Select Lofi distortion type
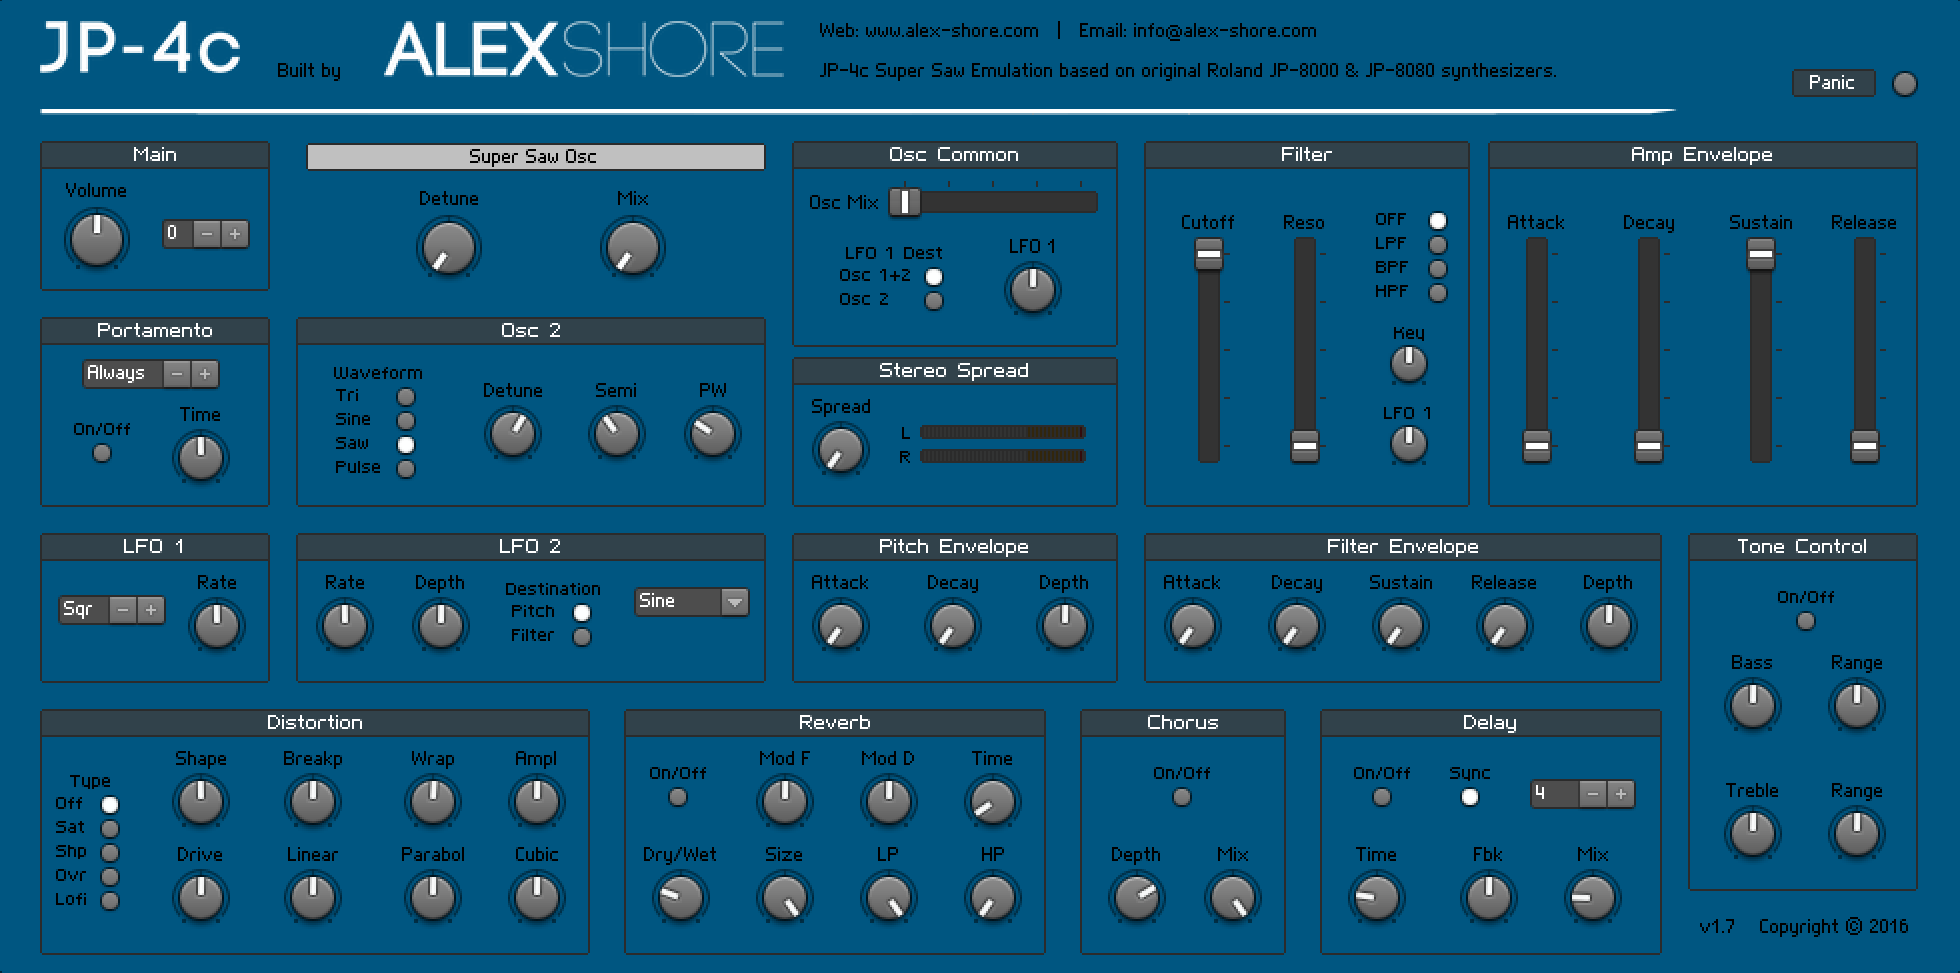 110,901
